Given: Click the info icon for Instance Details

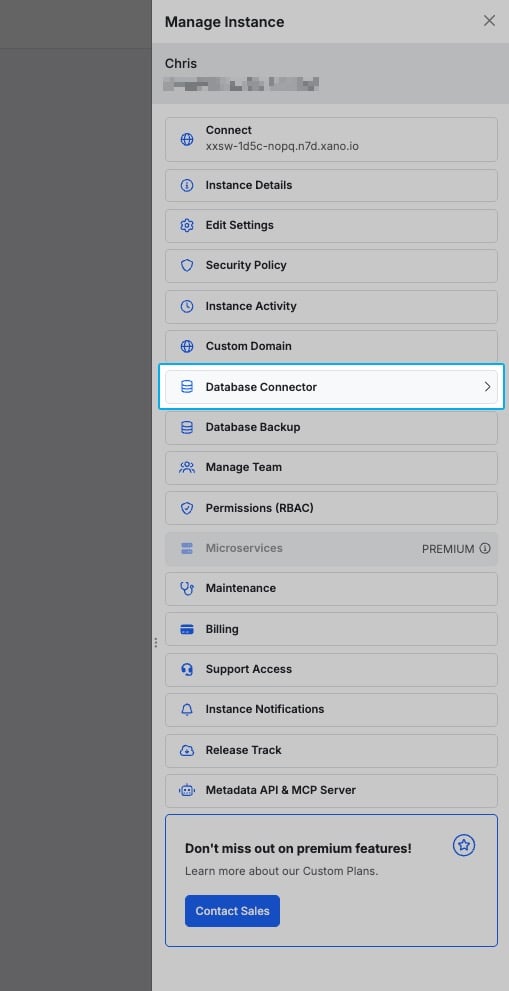Looking at the screenshot, I should (187, 186).
